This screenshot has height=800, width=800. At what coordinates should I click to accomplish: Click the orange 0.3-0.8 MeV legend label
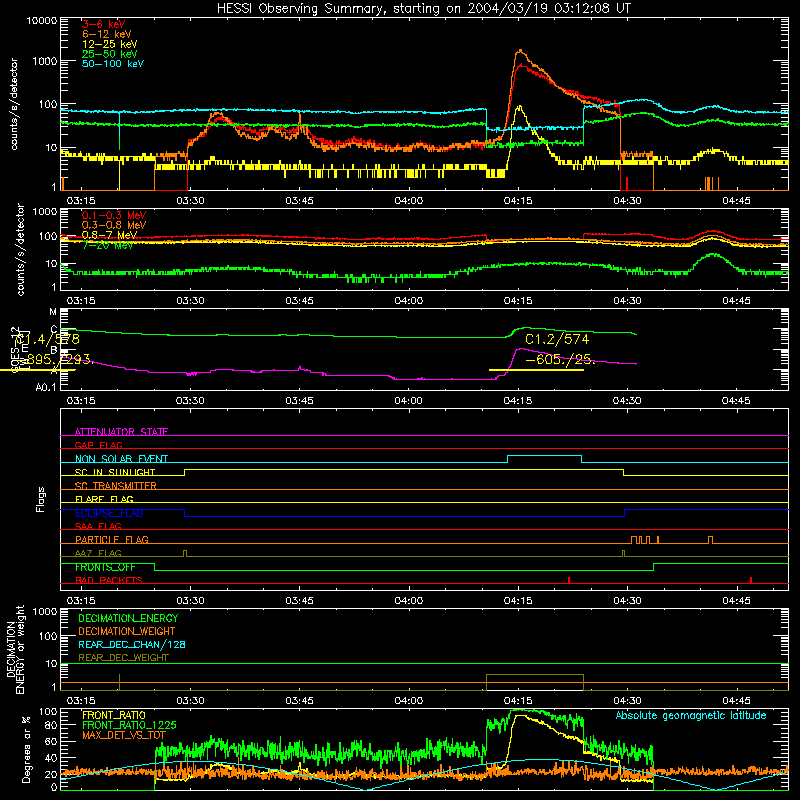point(114,225)
